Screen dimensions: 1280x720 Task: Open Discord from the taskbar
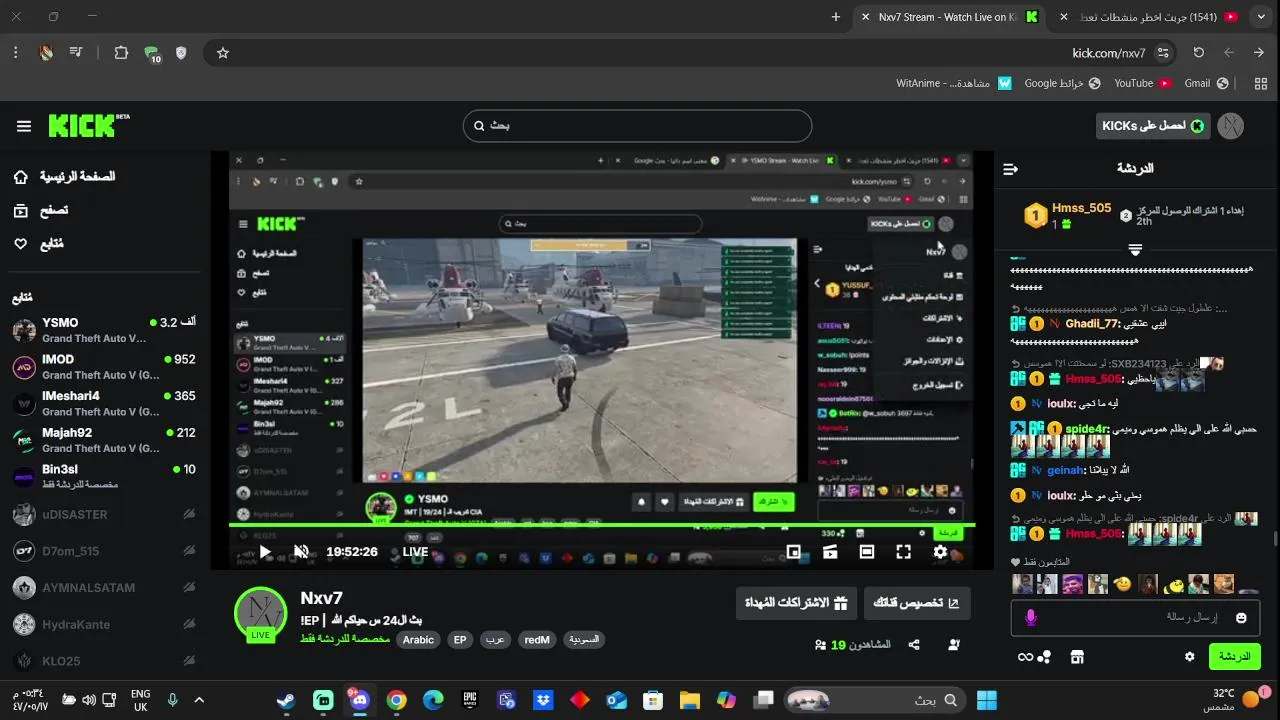[359, 700]
